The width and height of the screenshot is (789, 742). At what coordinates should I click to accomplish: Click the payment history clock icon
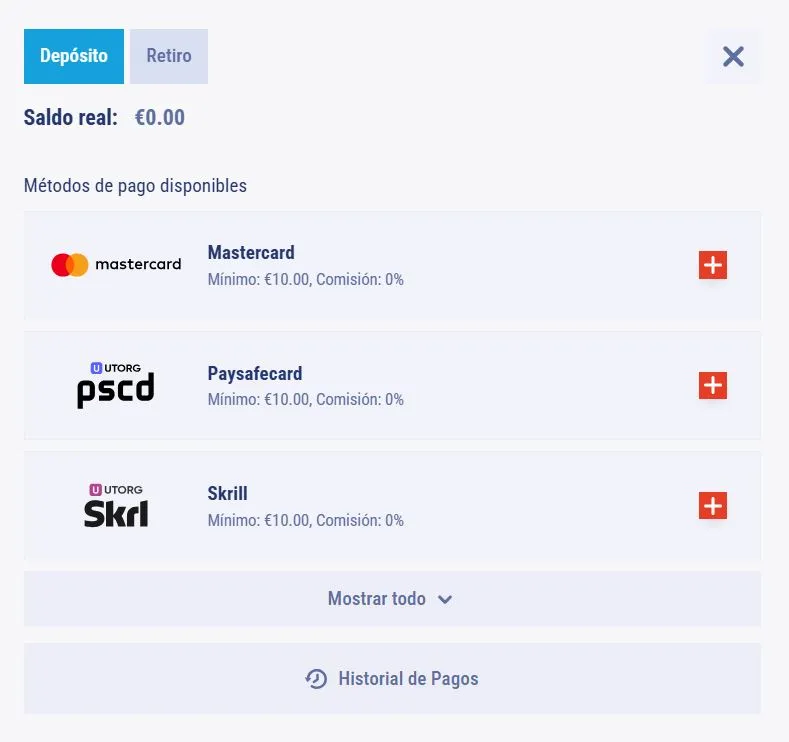pyautogui.click(x=316, y=679)
